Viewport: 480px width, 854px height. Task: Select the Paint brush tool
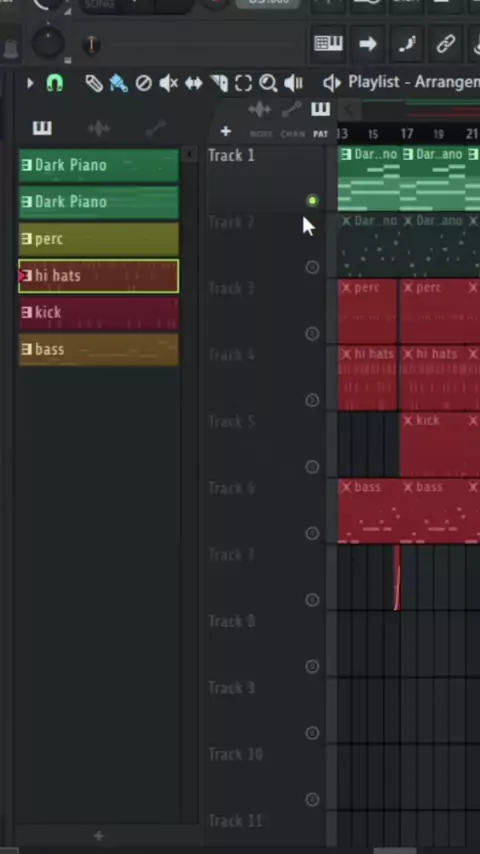point(118,83)
